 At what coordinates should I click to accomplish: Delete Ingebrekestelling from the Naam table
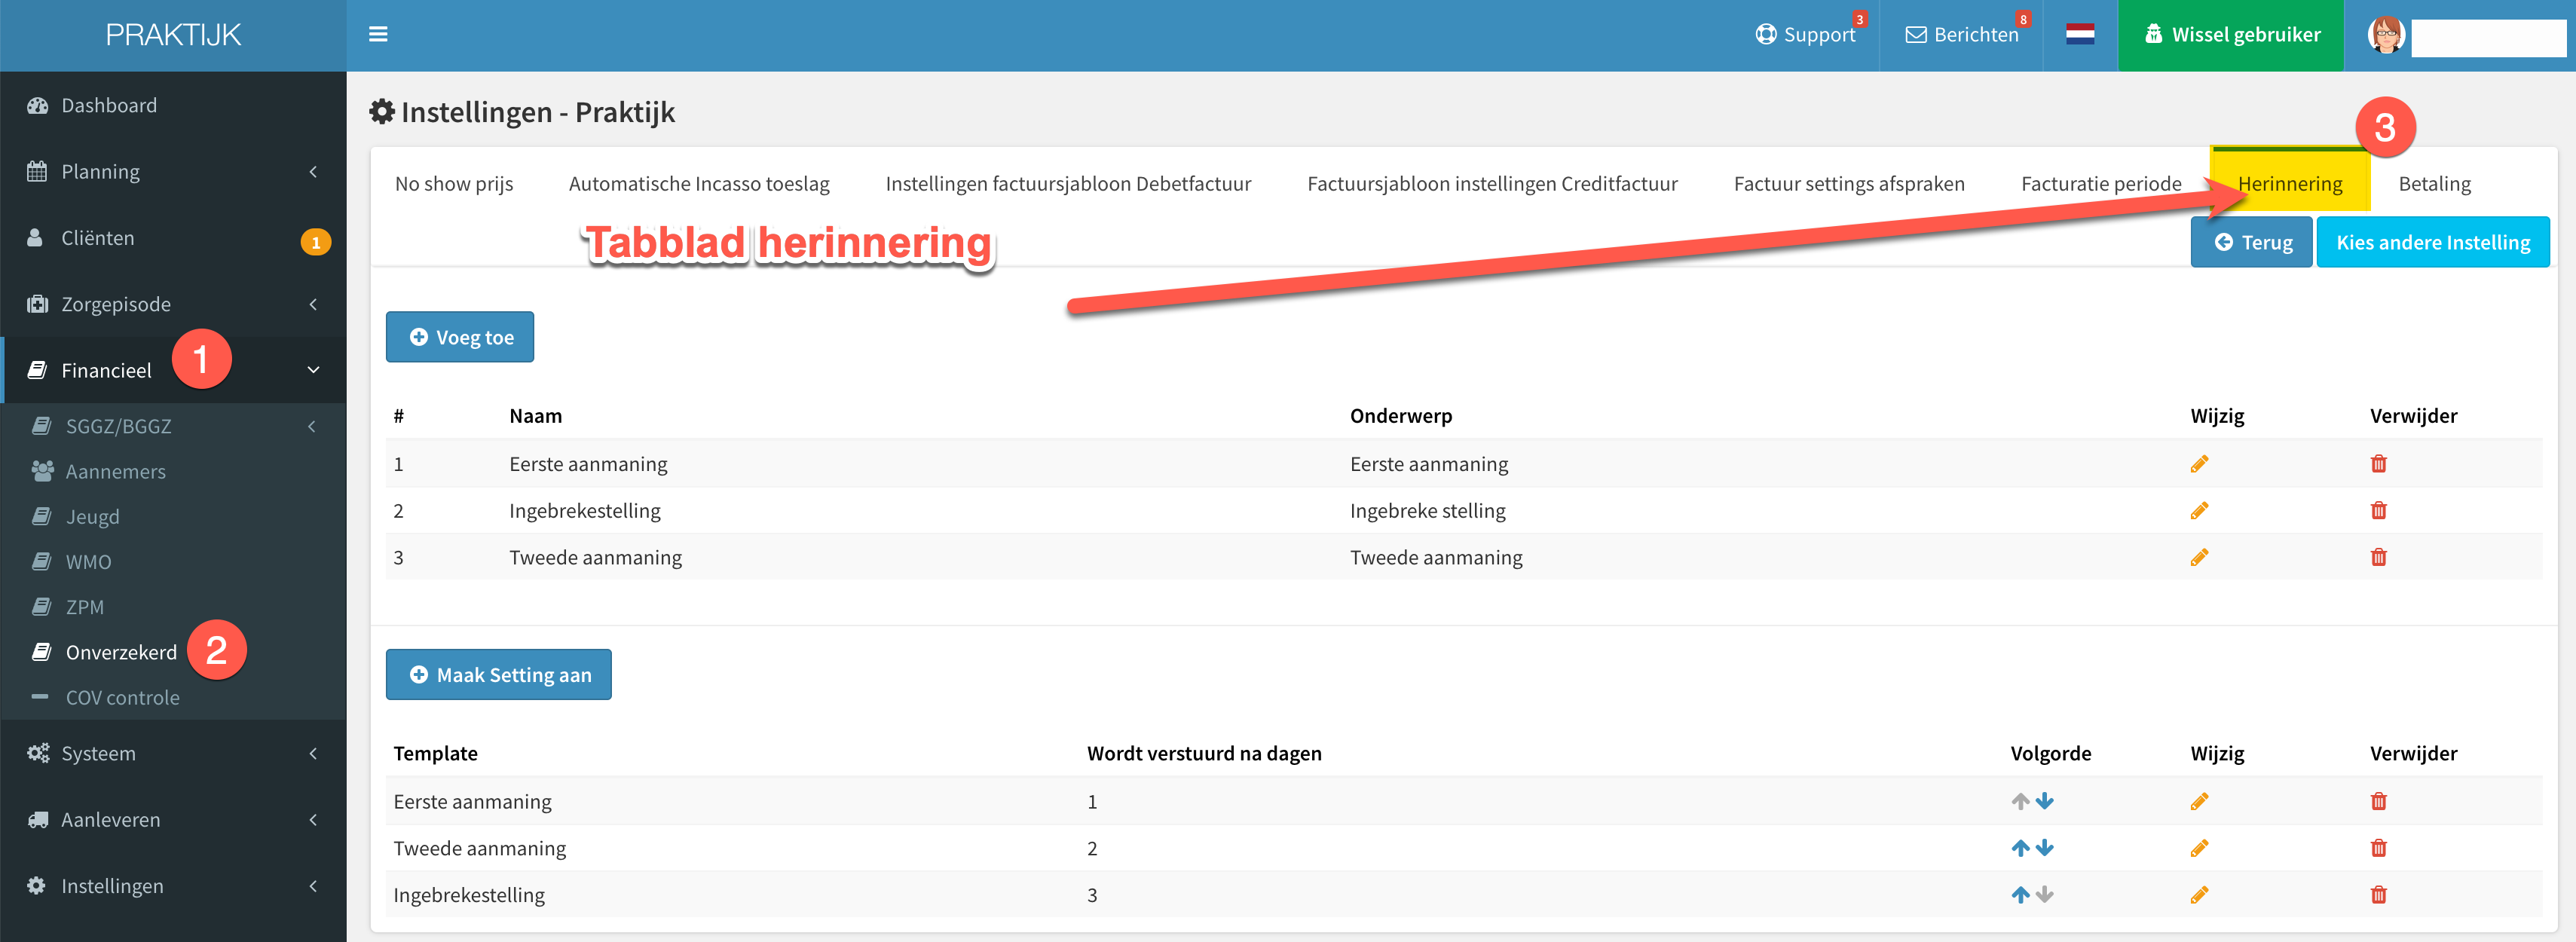tap(2378, 511)
